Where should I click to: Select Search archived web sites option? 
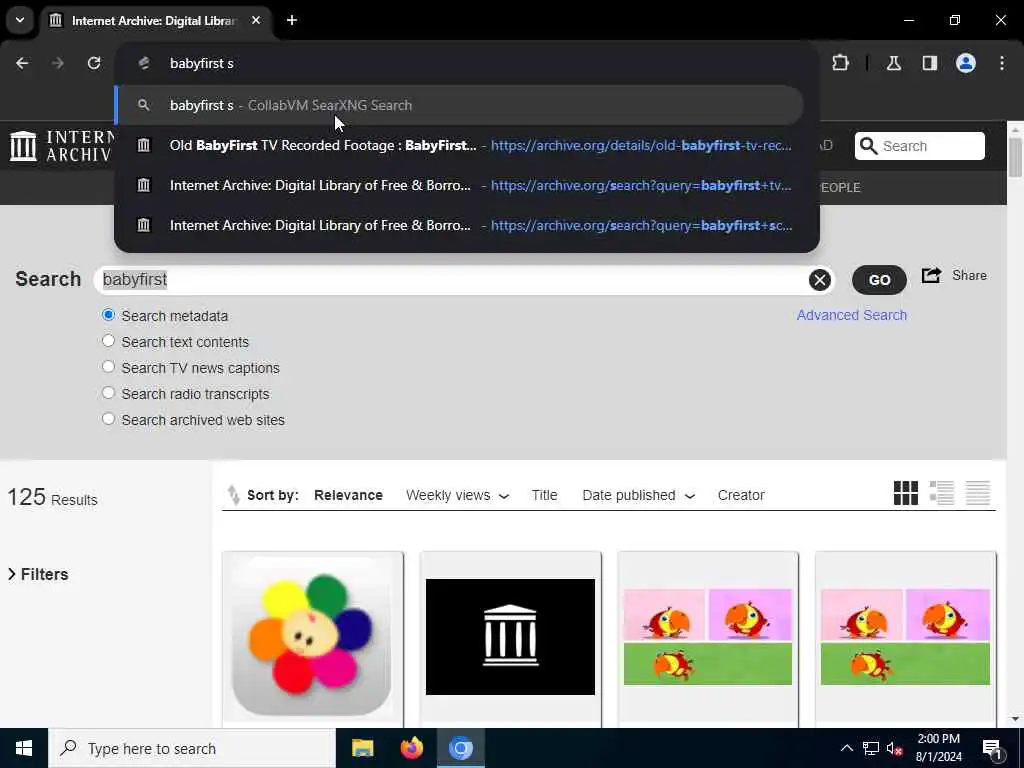tap(108, 419)
